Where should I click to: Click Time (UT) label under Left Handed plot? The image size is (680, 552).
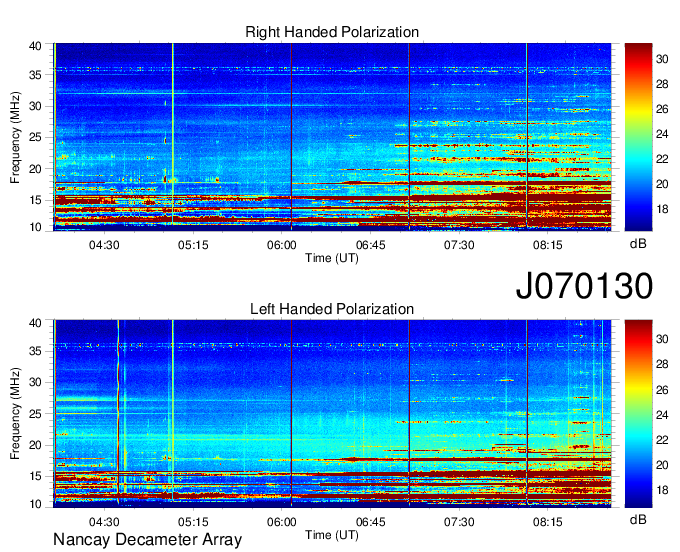[x=332, y=535]
